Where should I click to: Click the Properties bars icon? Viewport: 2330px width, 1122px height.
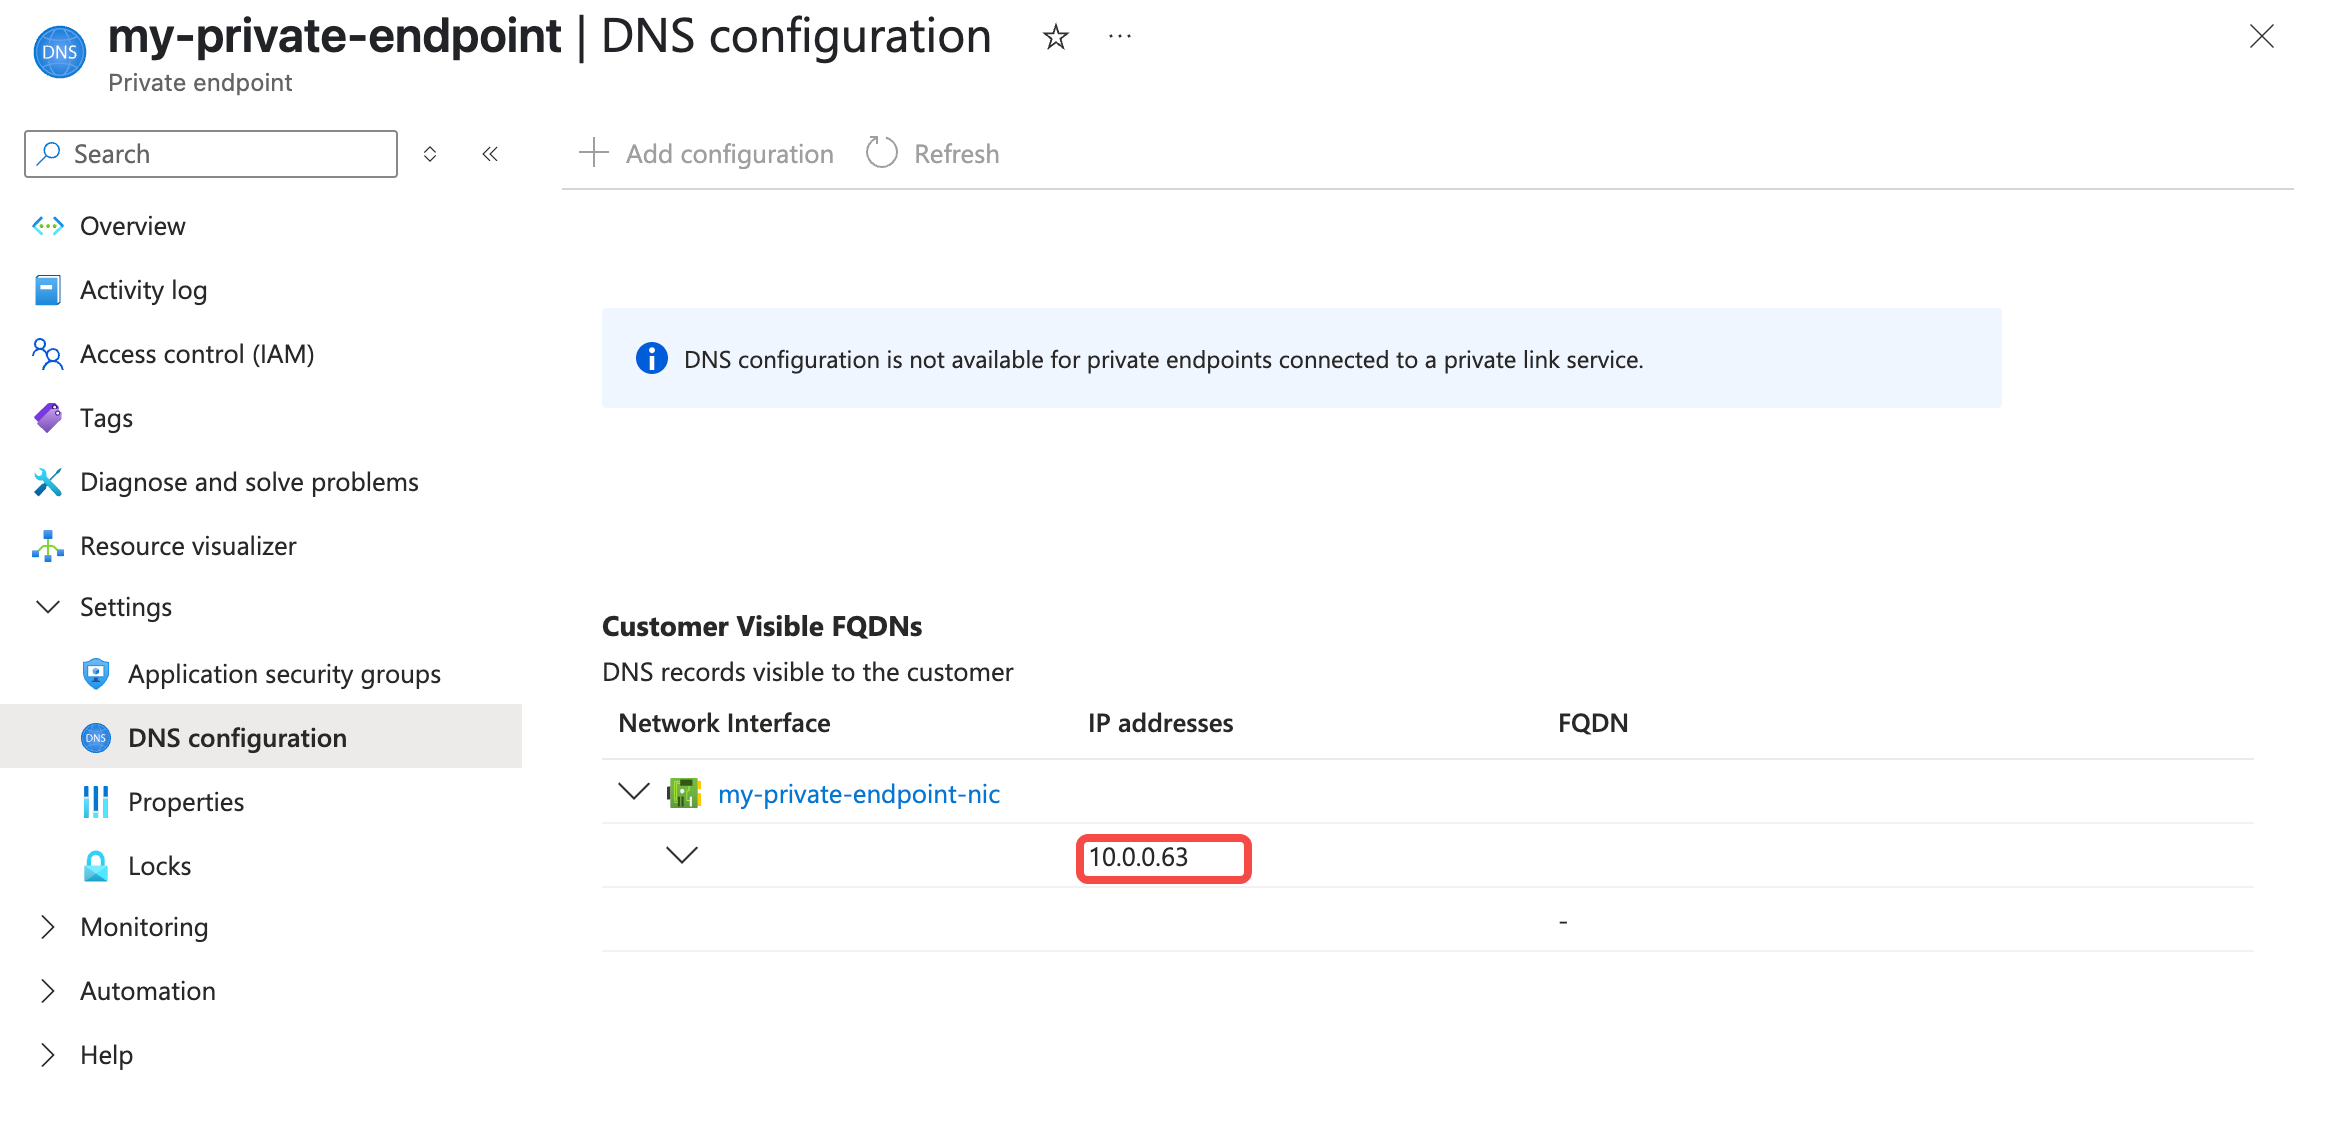(96, 802)
